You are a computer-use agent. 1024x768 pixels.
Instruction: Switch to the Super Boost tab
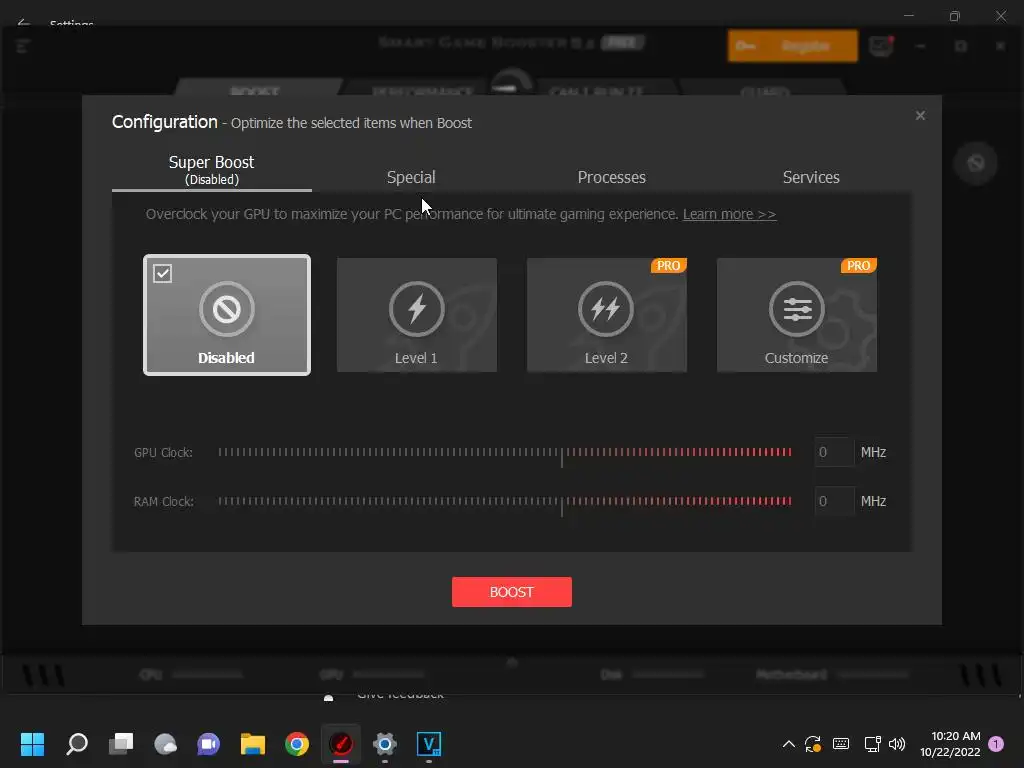click(212, 170)
